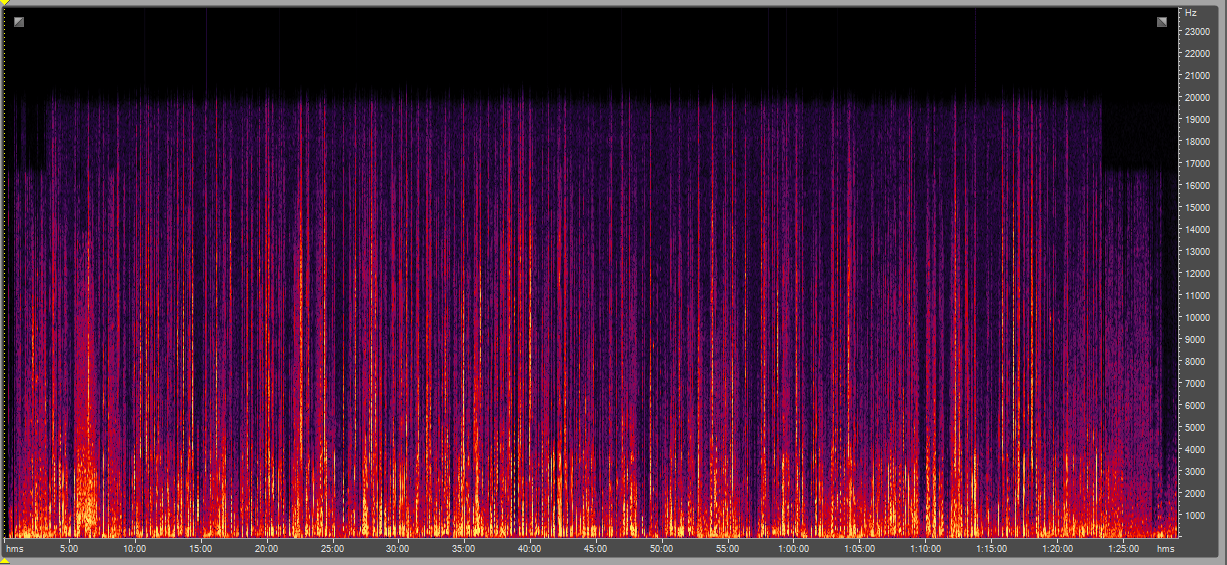Select the yellow playhead marker above the spectrogram
The width and height of the screenshot is (1227, 565).
(4, 3)
